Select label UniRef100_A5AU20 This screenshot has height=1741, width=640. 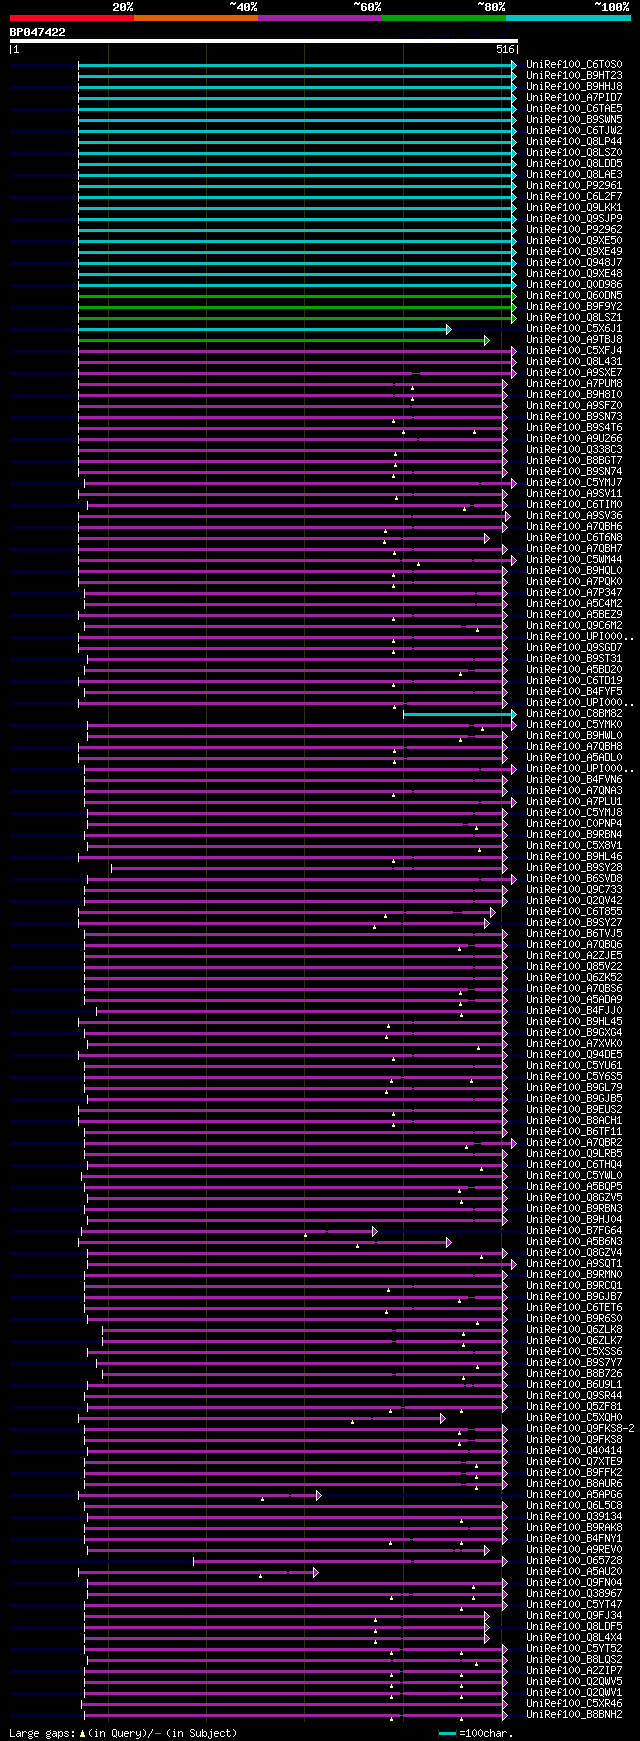574,1572
